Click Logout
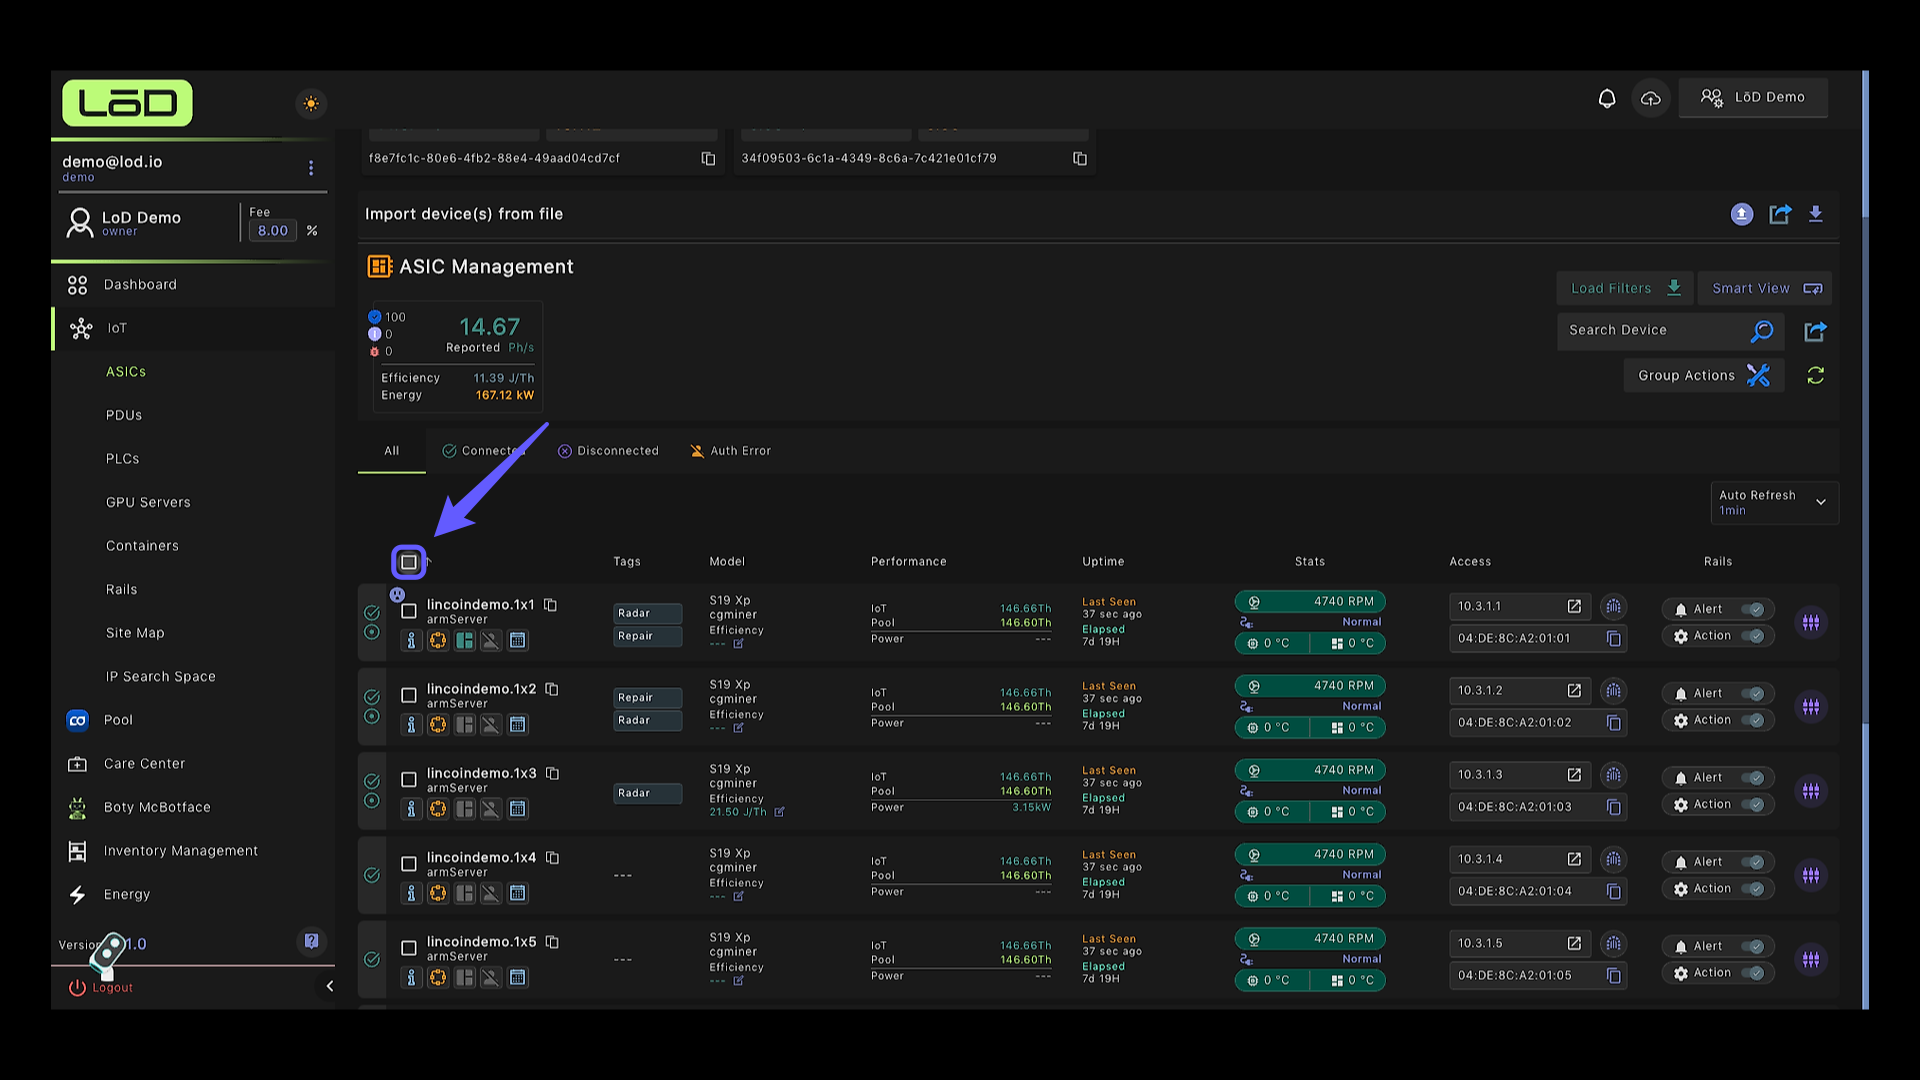 coord(100,987)
